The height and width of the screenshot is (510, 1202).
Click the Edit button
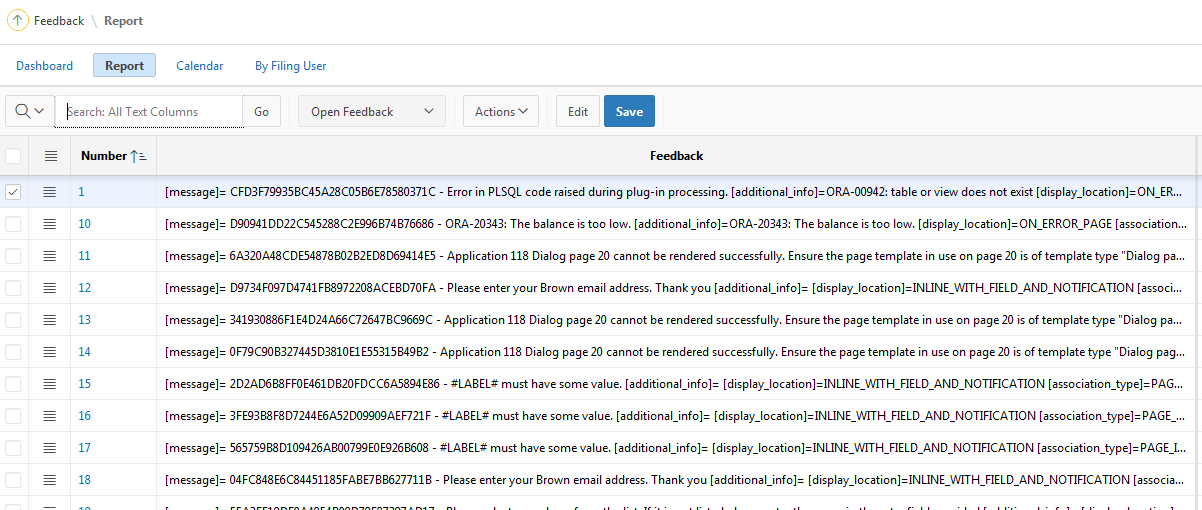578,112
